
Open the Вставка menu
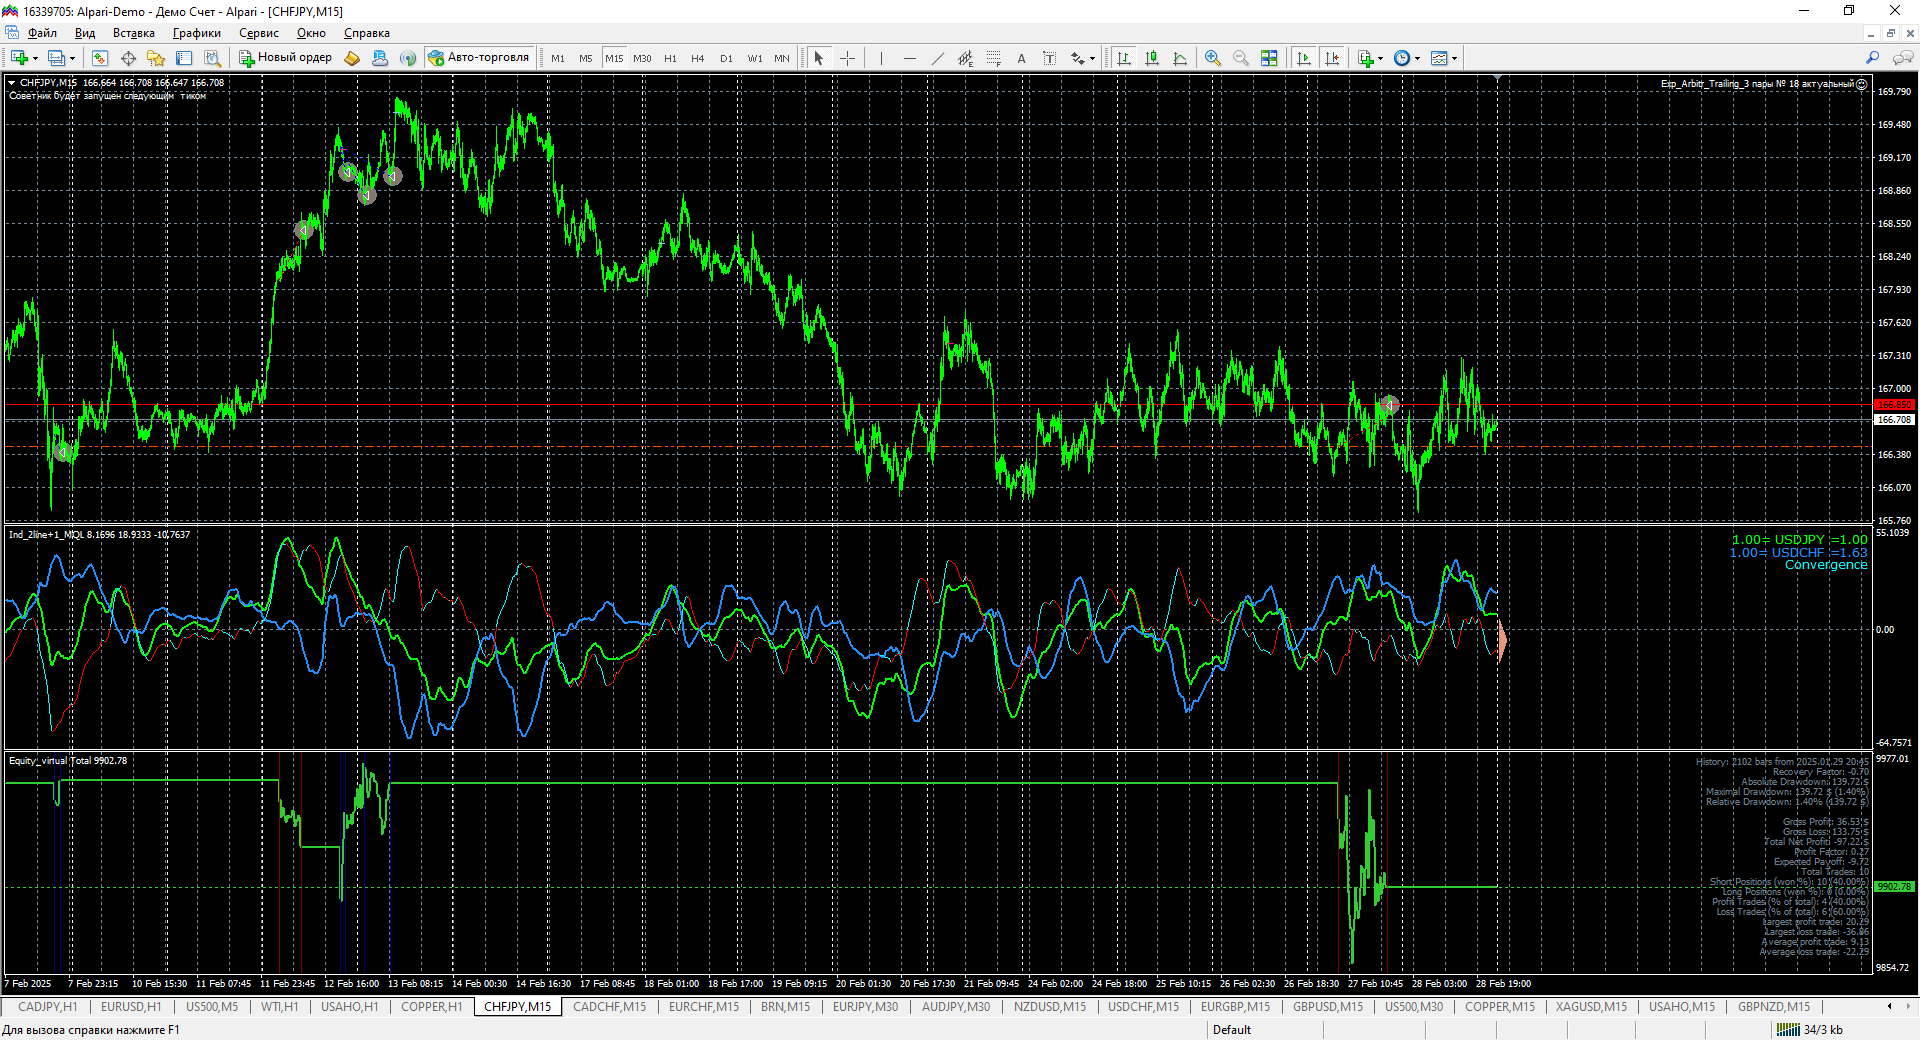click(x=134, y=33)
